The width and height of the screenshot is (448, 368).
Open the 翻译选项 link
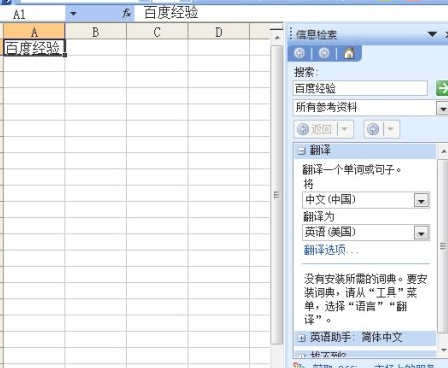[331, 250]
